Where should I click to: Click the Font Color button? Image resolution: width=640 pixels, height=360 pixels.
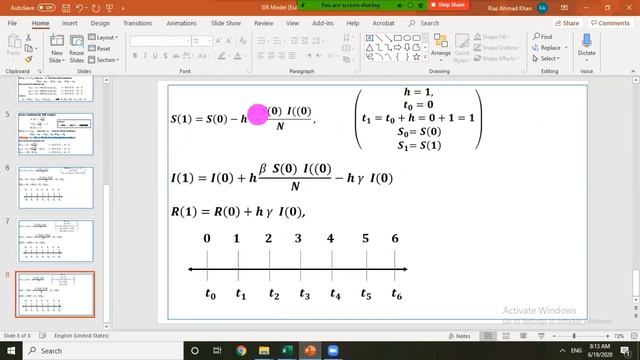[238, 56]
